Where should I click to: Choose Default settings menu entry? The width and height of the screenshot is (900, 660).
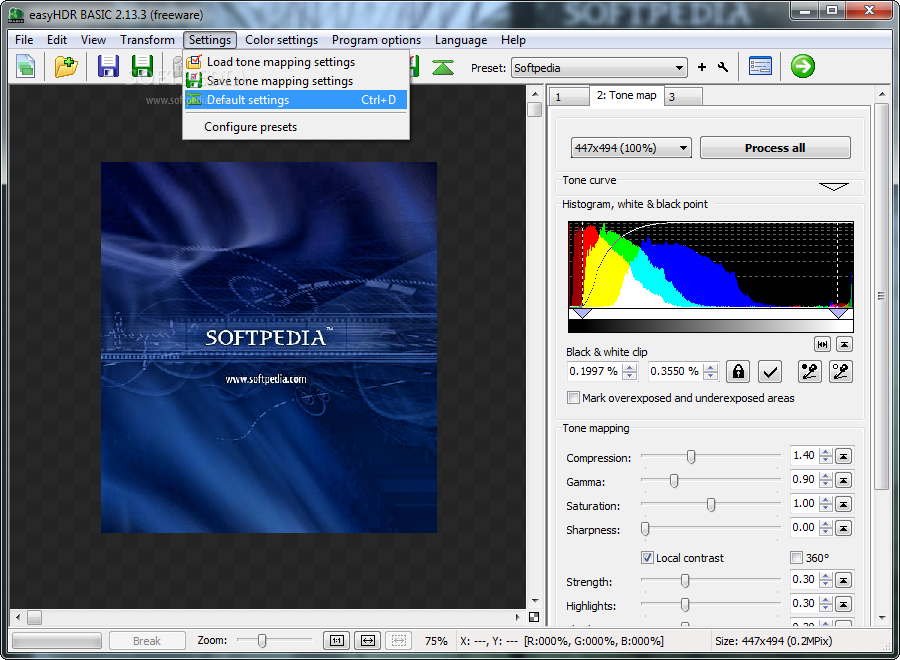(296, 100)
